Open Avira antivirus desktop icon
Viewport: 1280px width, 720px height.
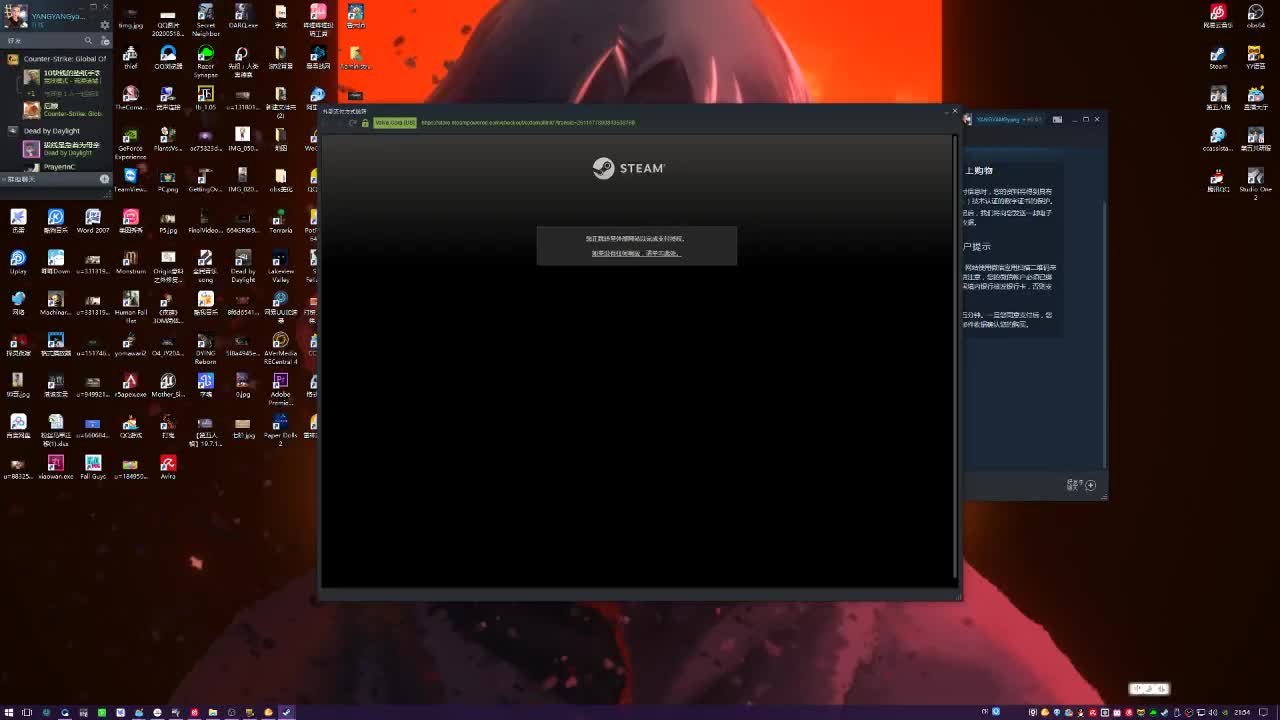(x=168, y=466)
